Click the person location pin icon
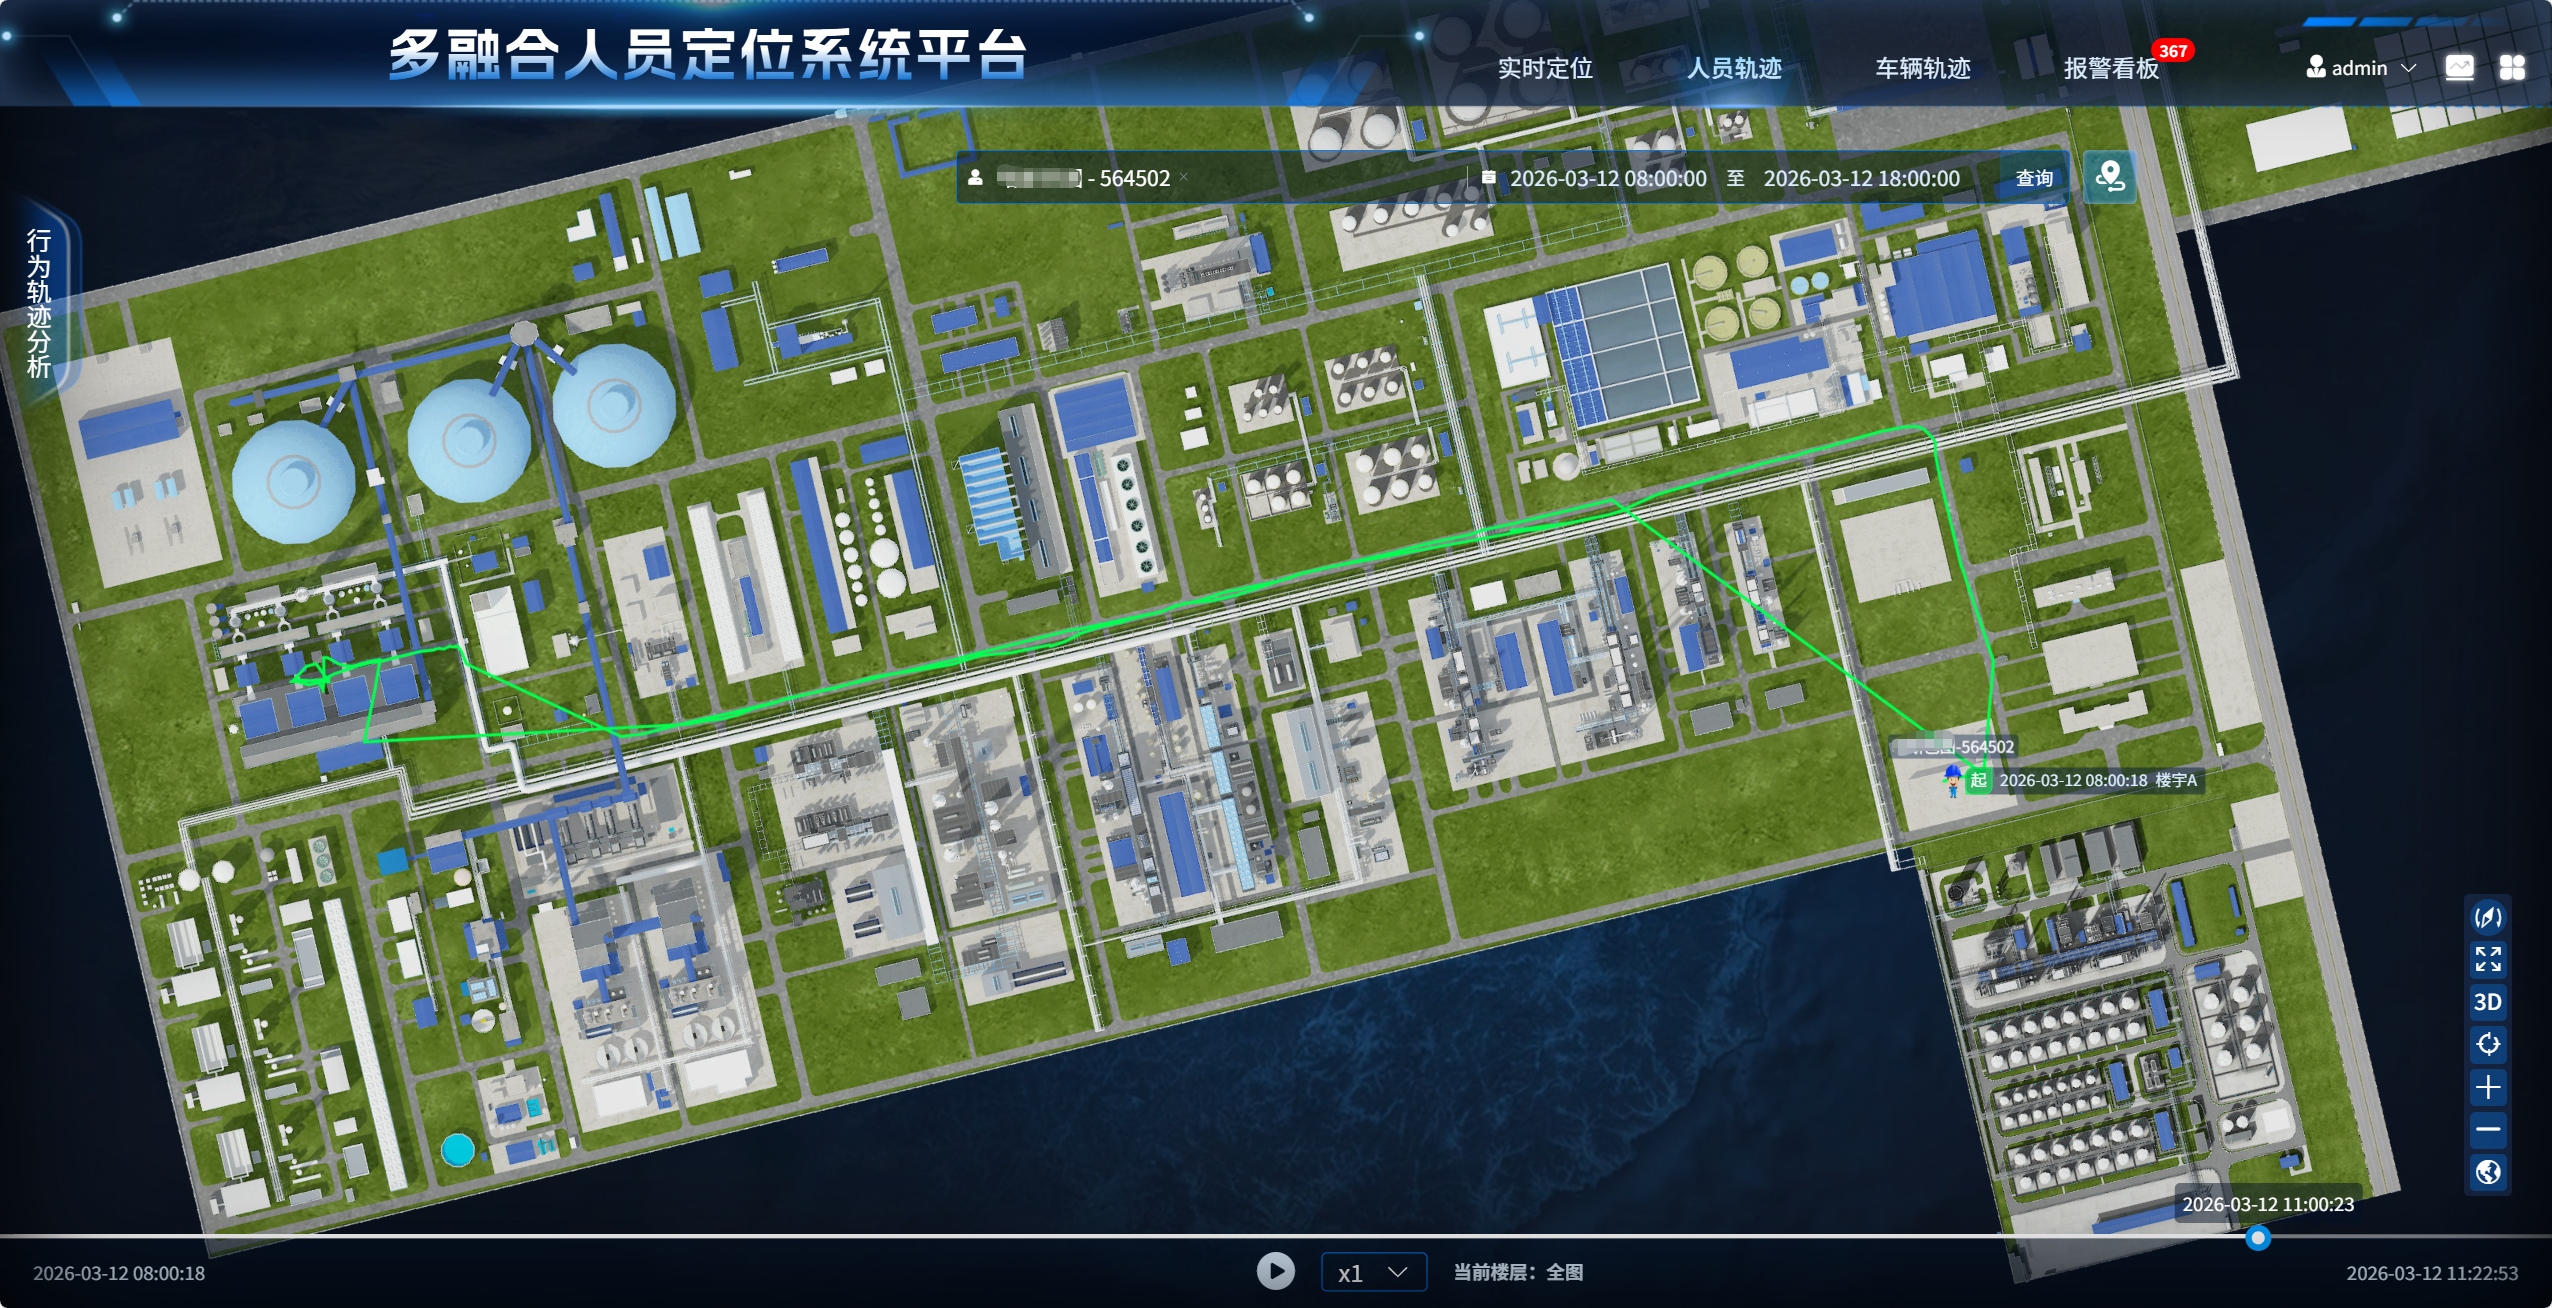The image size is (2552, 1308). pyautogui.click(x=2110, y=177)
